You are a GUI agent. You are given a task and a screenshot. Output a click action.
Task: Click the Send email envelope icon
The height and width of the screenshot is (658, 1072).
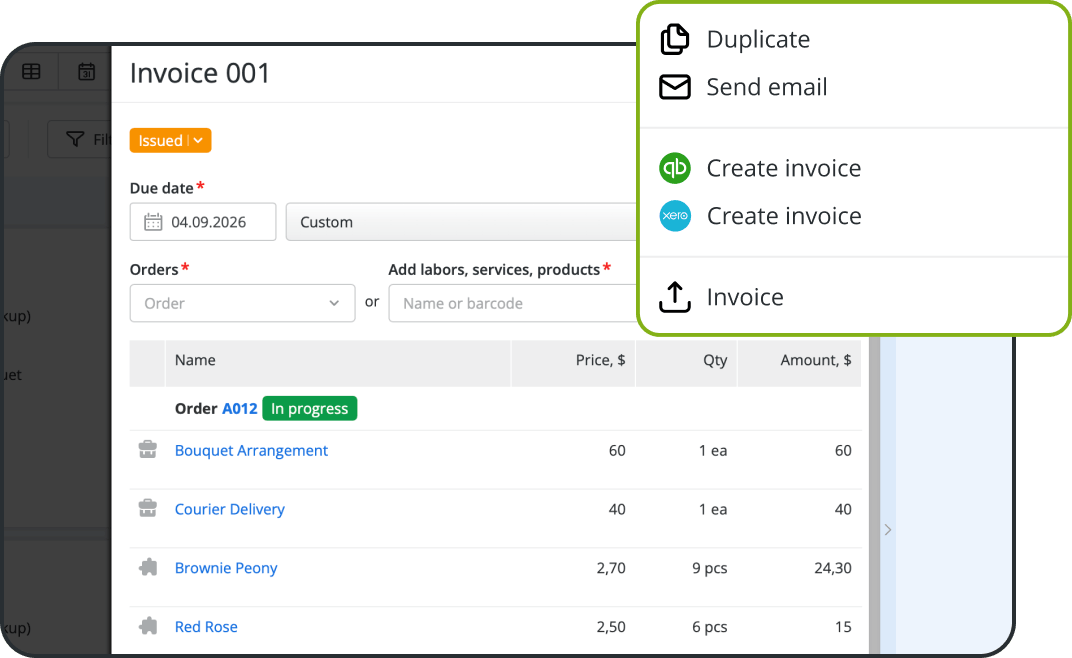click(x=675, y=87)
